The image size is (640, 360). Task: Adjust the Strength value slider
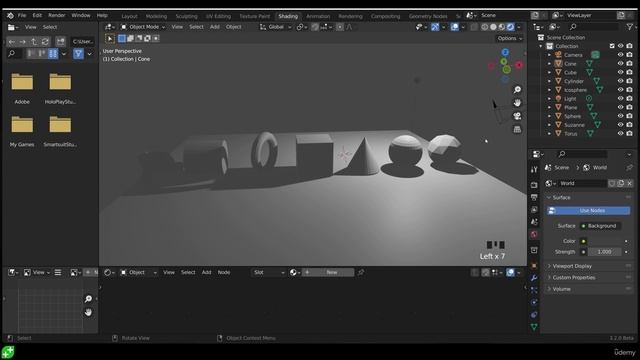(604, 252)
